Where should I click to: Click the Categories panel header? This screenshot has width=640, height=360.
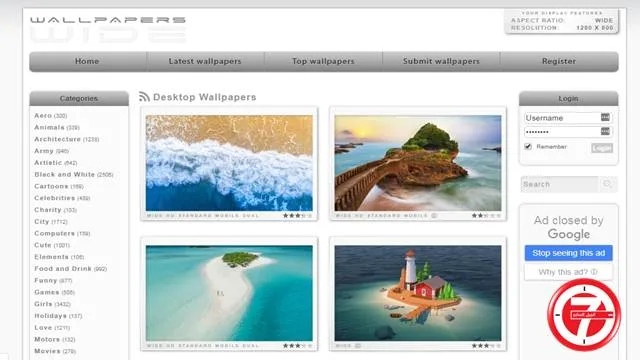[x=79, y=98]
